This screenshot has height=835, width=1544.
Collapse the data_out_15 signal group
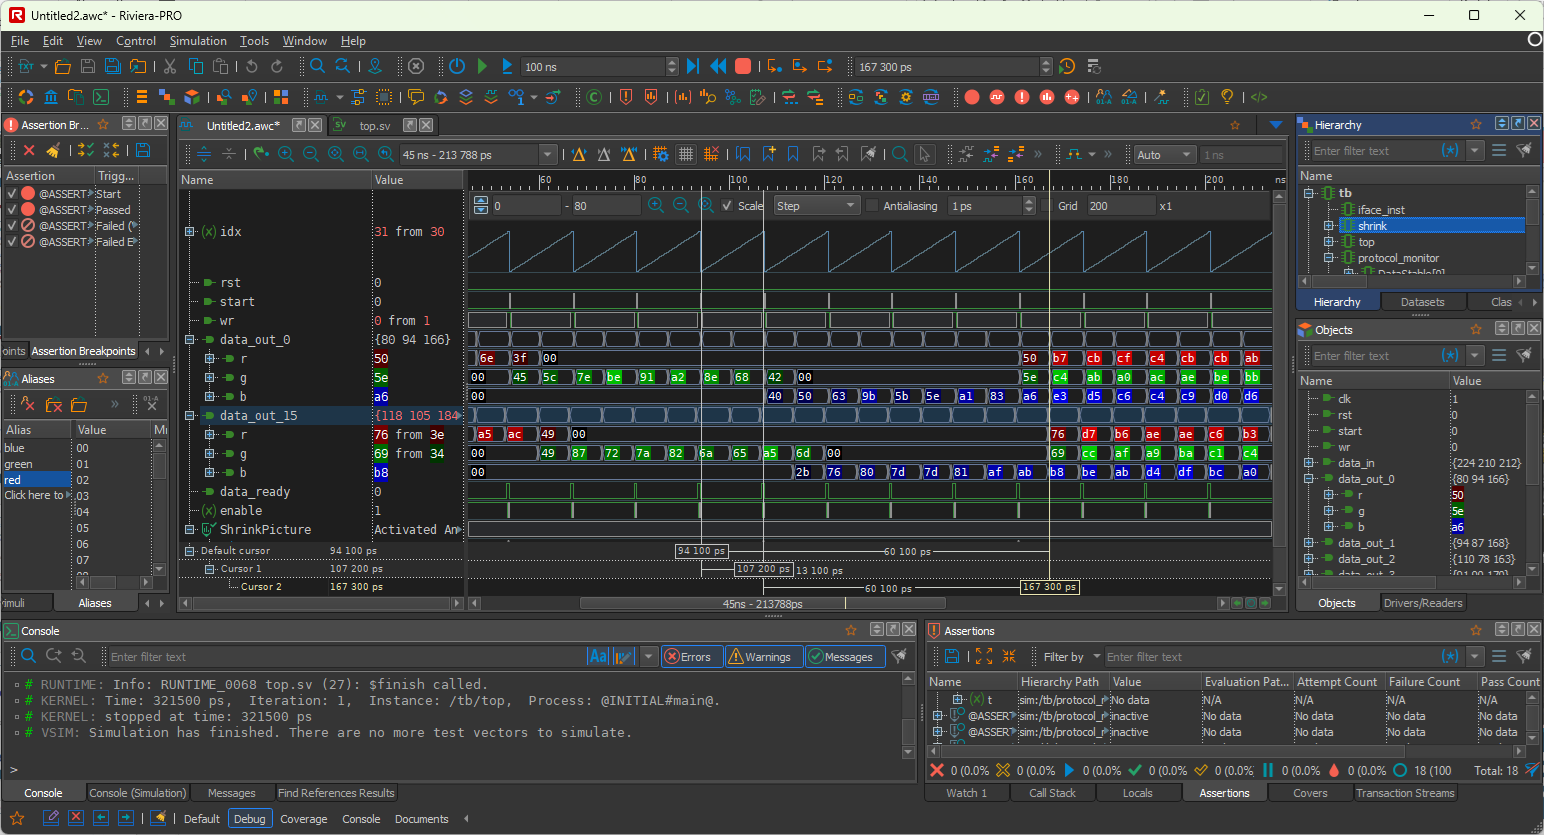click(190, 416)
